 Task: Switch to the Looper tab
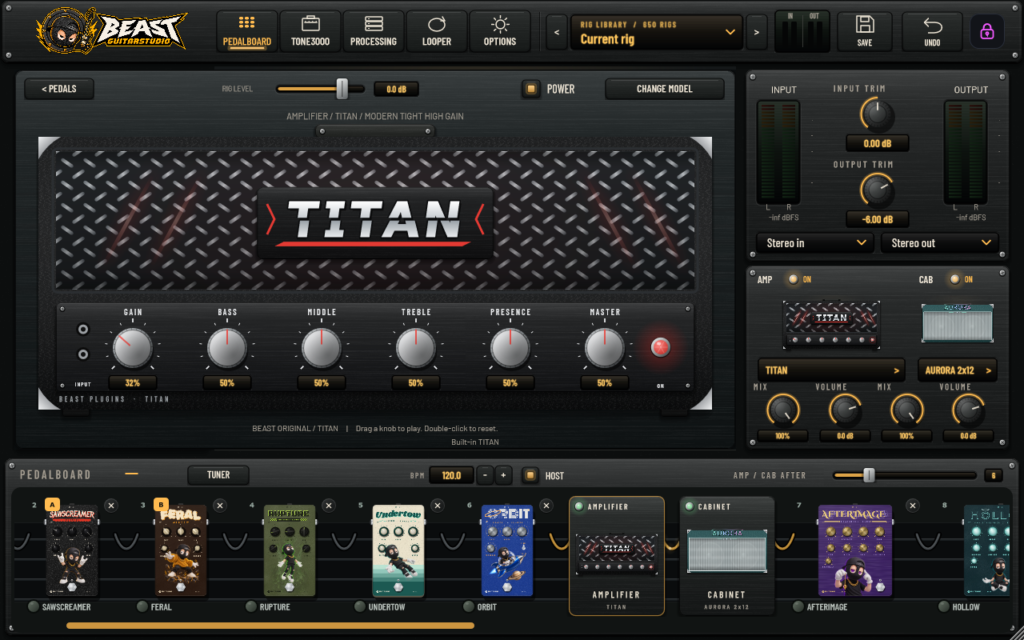[436, 31]
